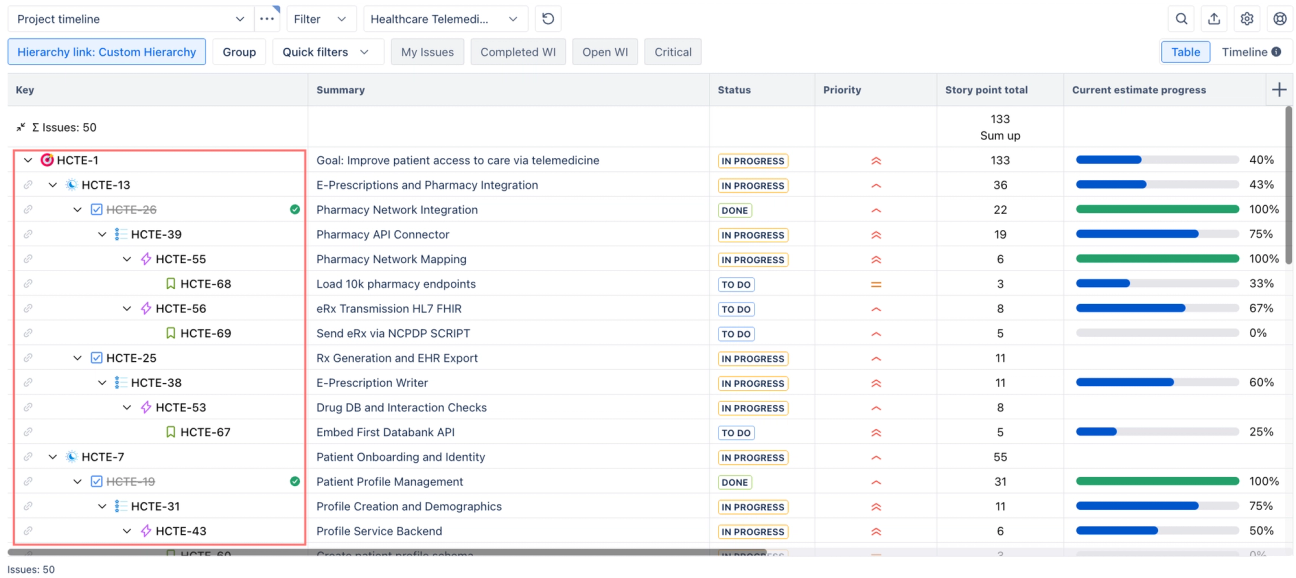
Task: Click the collapse-all arrows icon near Issues count
Action: point(20,127)
